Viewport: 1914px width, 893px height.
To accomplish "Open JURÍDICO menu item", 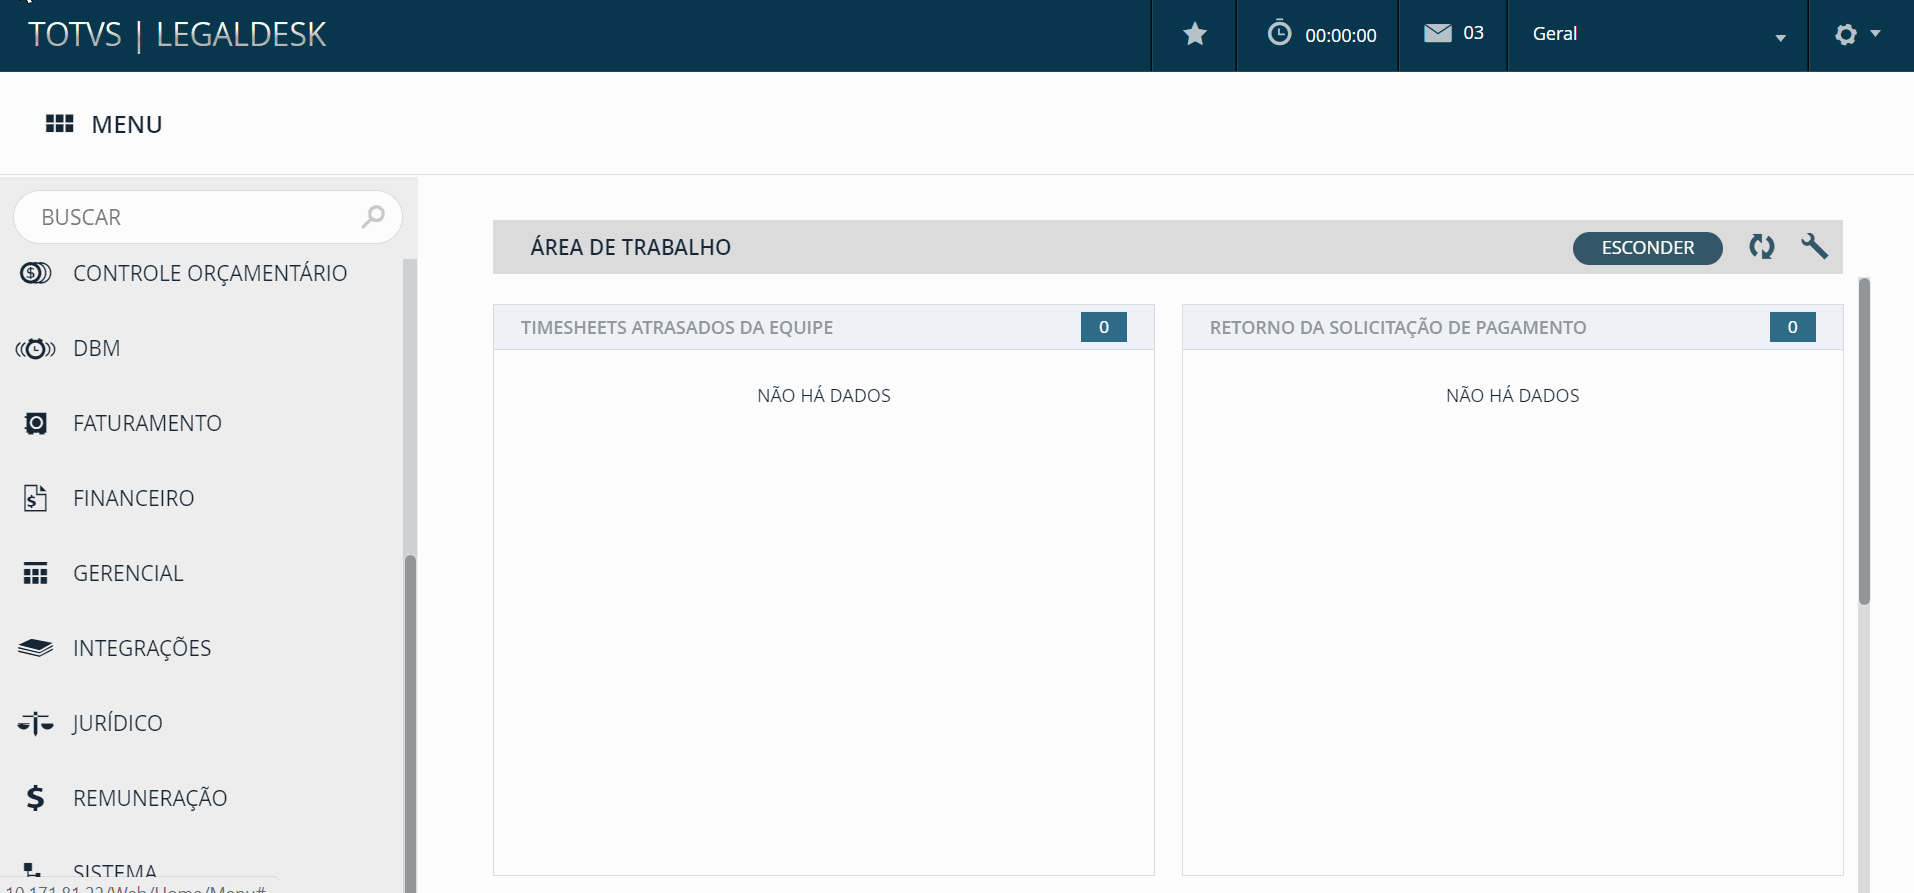I will pos(117,723).
